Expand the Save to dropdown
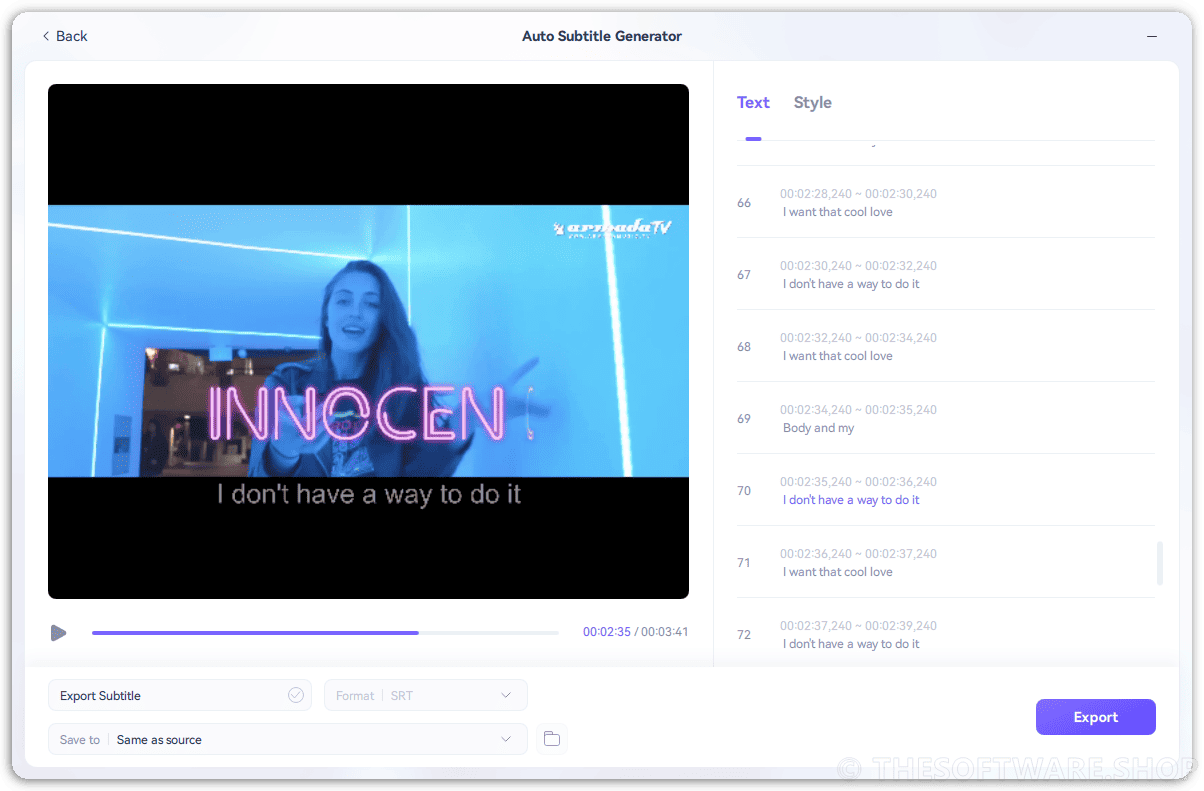 tap(287, 739)
